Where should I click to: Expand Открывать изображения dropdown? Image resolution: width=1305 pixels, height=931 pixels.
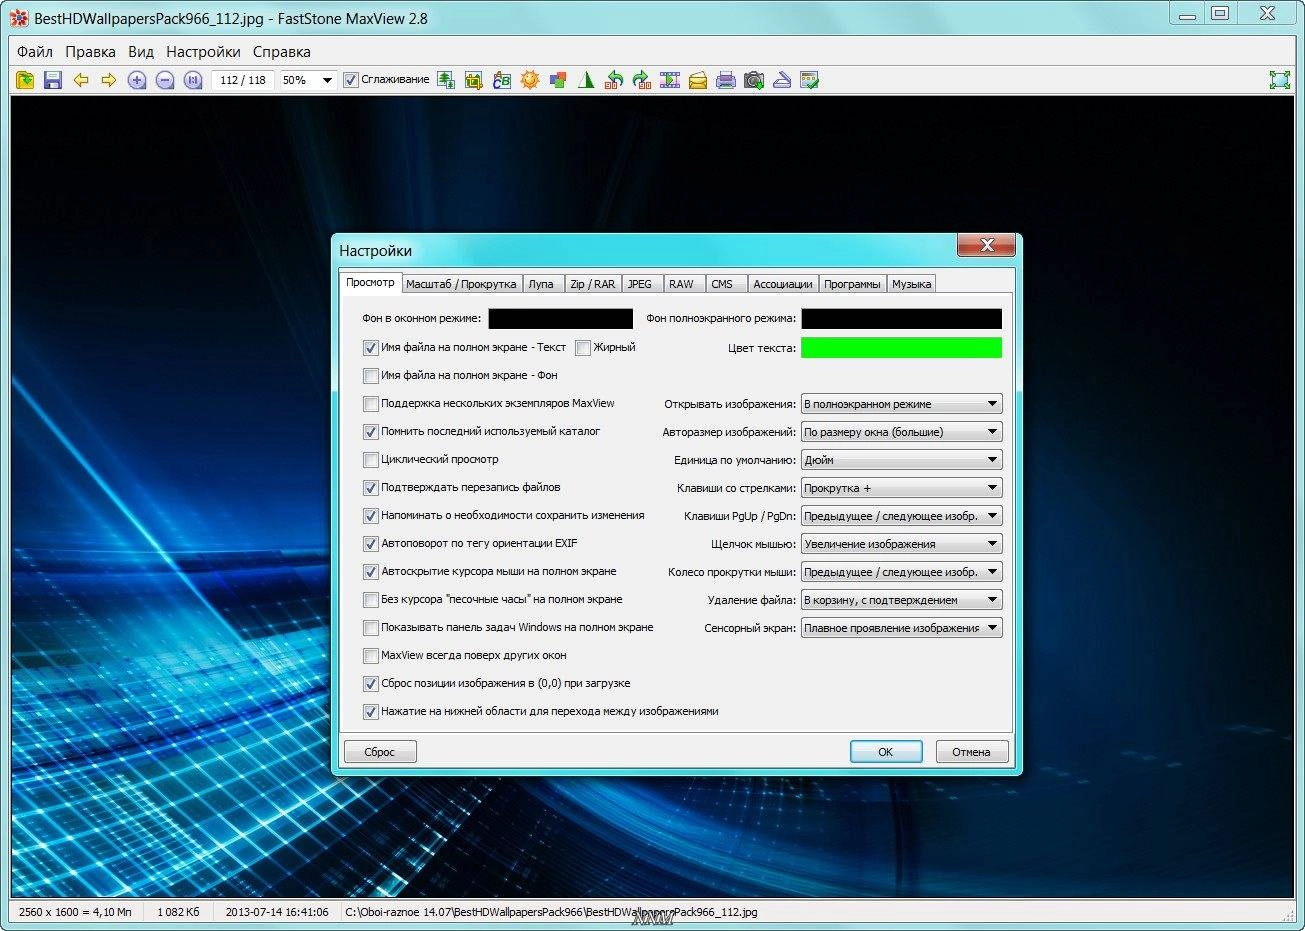(x=901, y=404)
